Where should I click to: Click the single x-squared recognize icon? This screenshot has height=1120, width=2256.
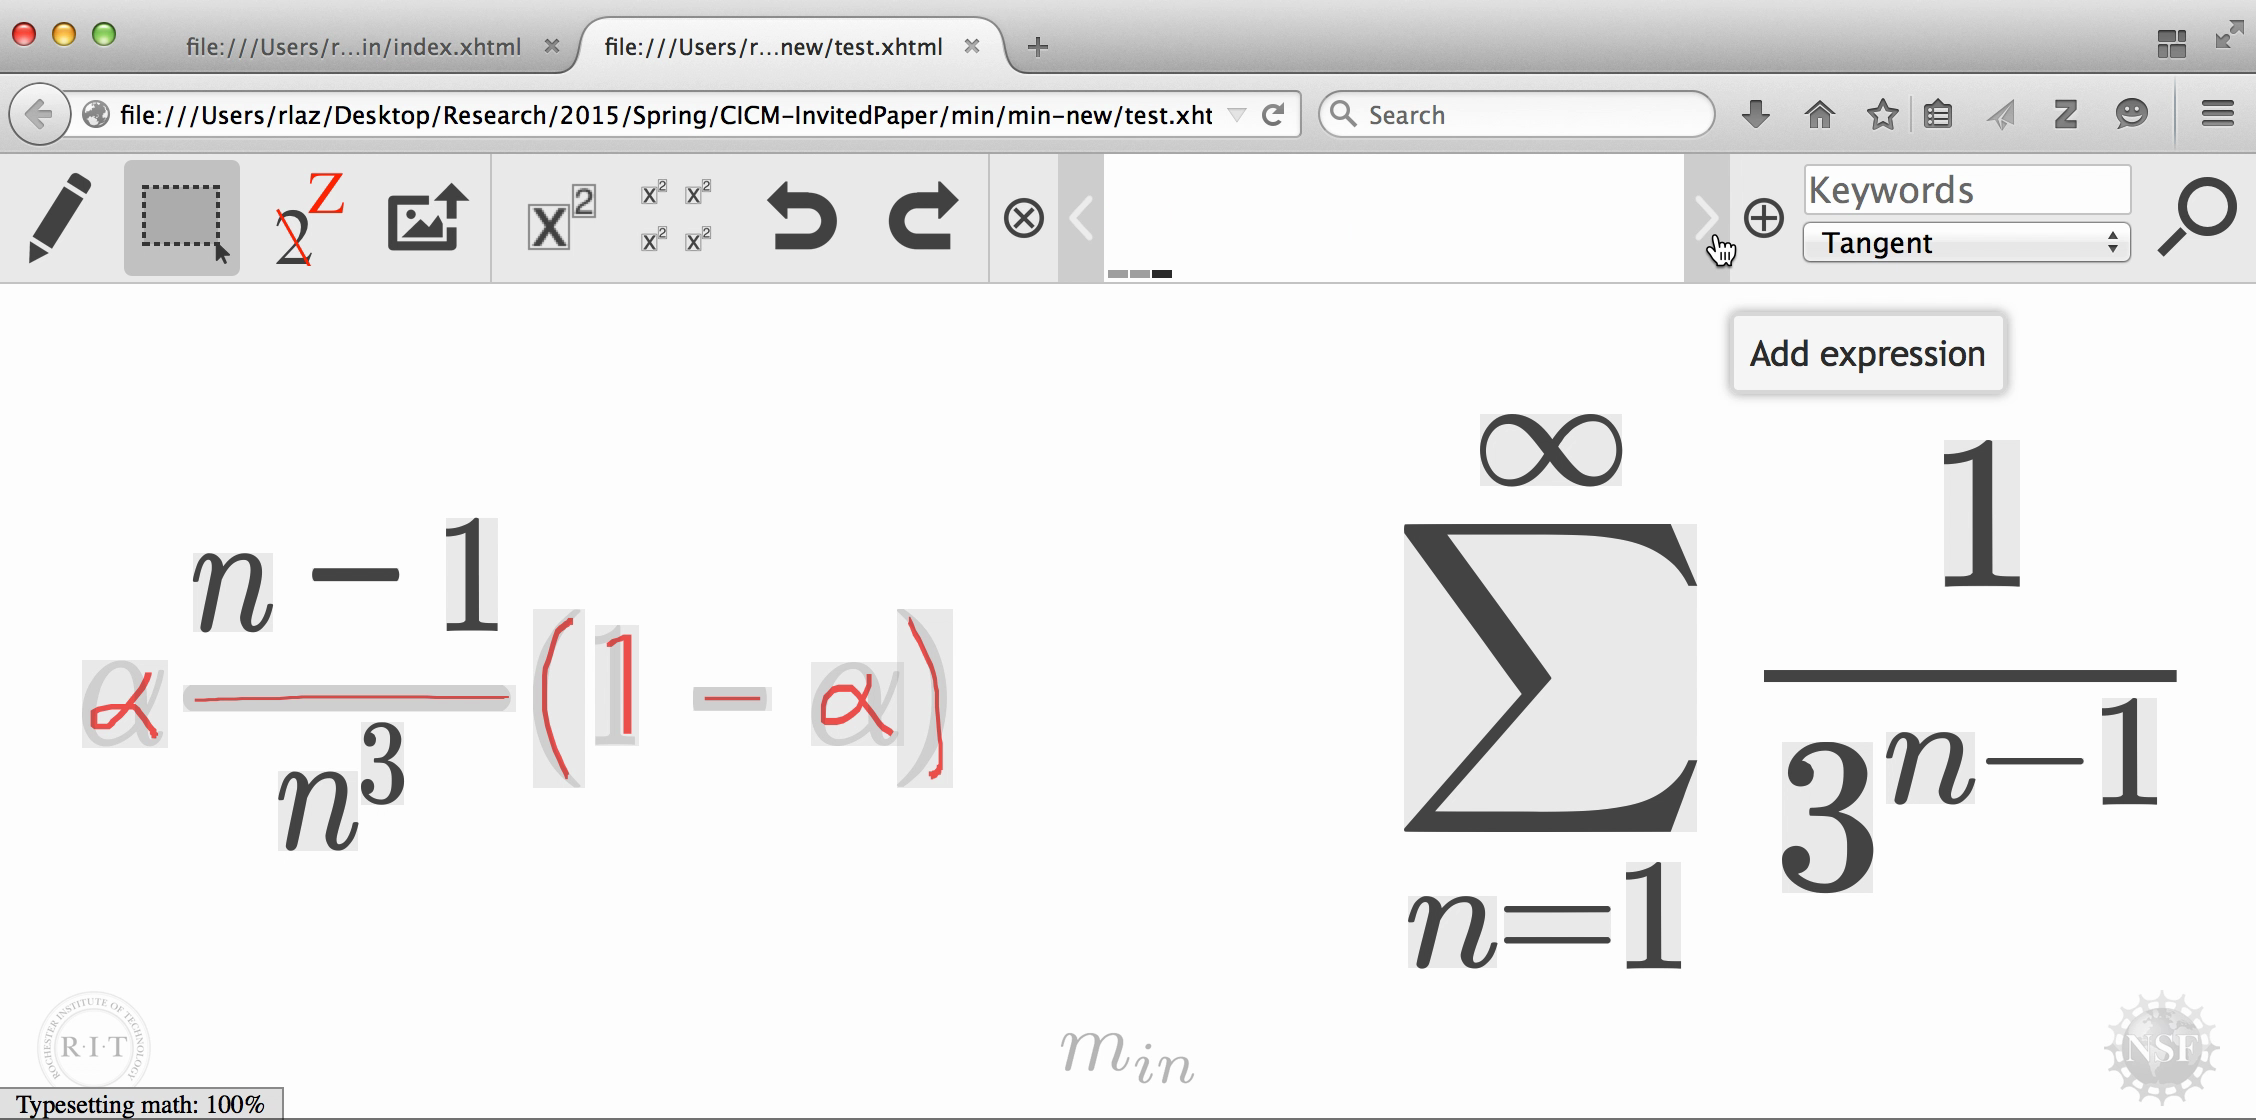[x=559, y=218]
